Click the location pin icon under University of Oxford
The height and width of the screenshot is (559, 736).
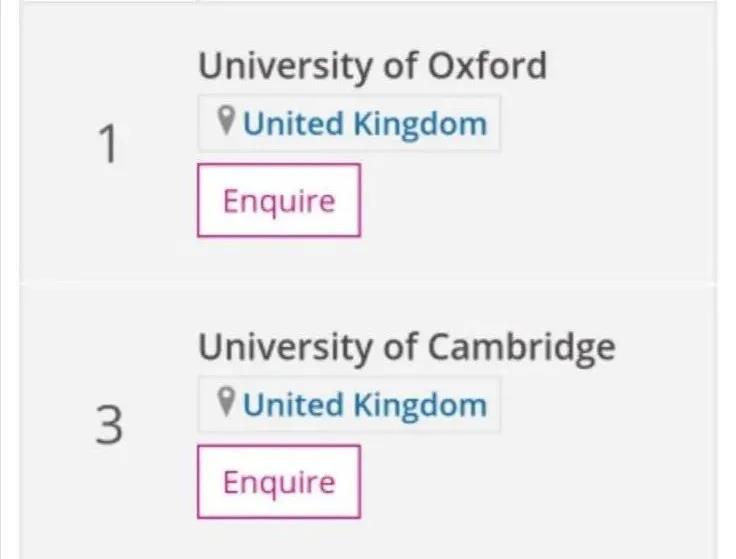tap(226, 121)
